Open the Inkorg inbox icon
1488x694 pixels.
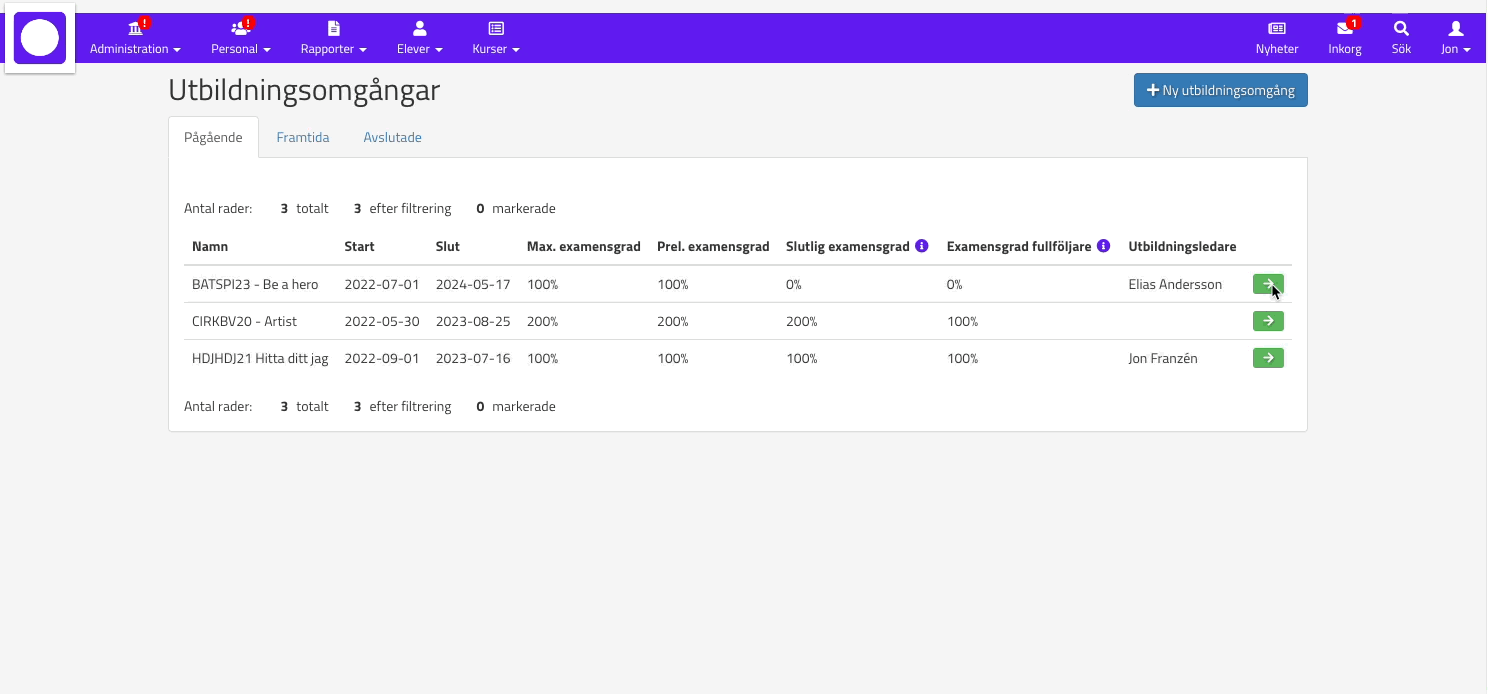(x=1344, y=29)
